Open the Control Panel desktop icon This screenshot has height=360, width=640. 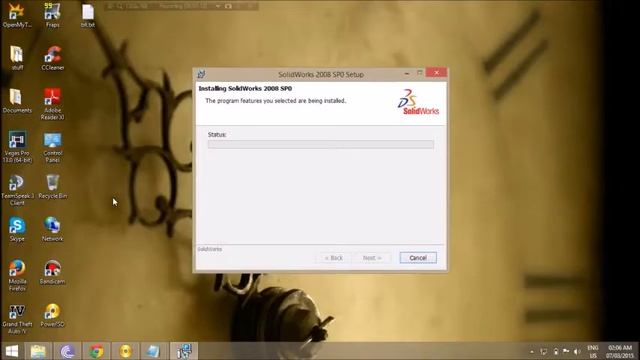click(53, 147)
